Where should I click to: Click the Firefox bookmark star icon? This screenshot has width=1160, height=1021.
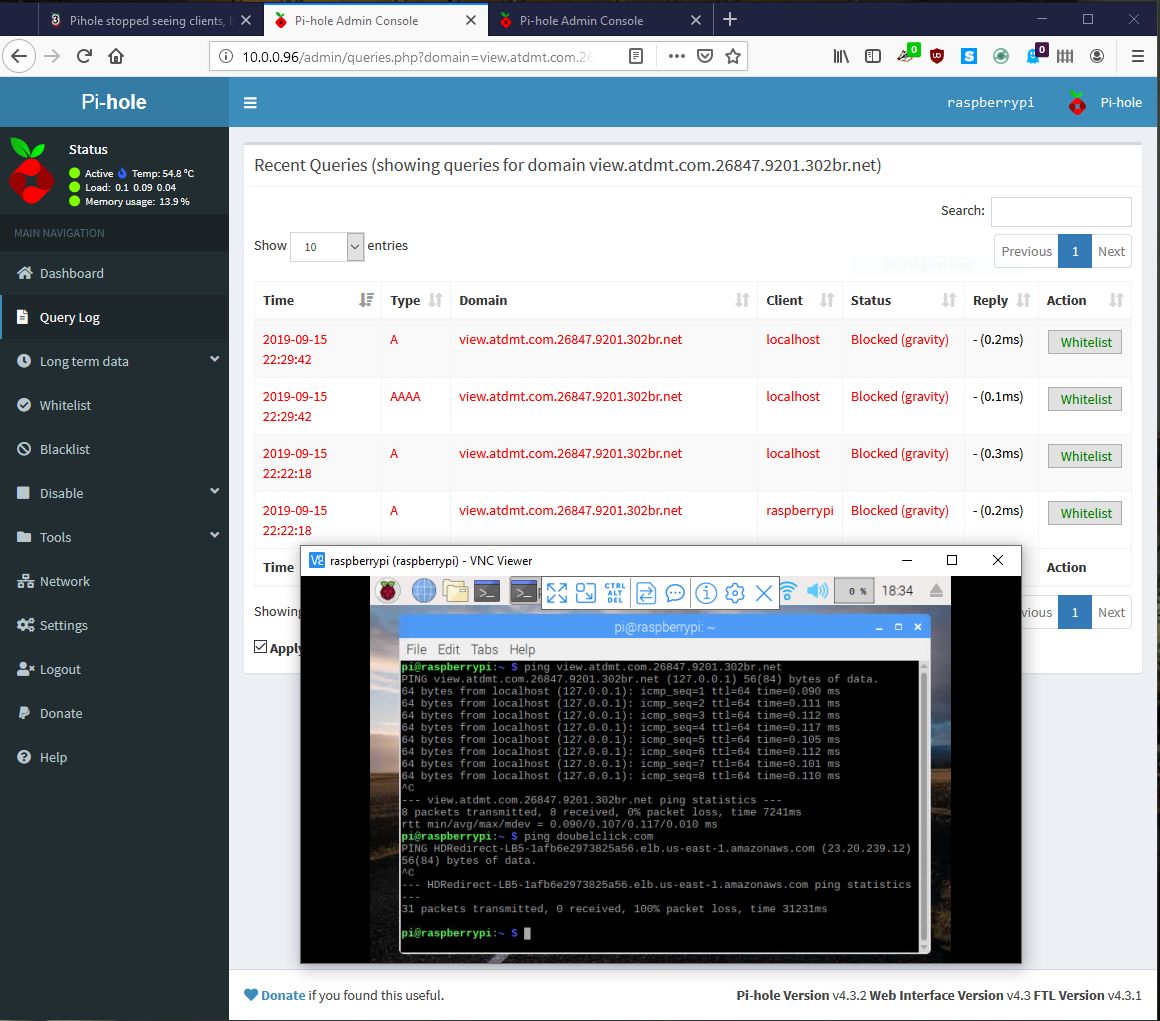coord(732,56)
